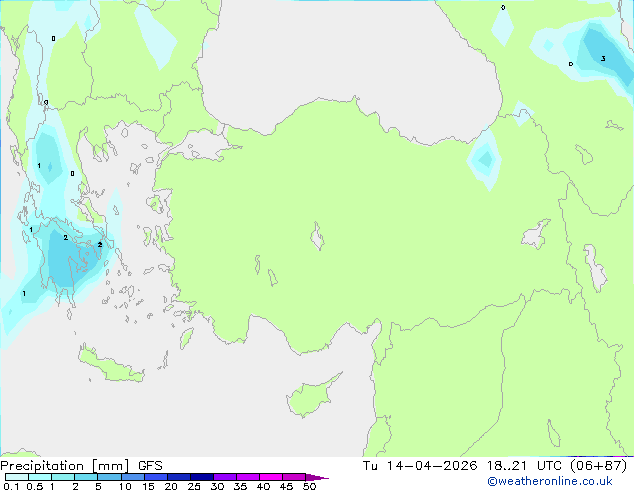Pick the 15–20 mm blue legend swatch

click(155, 477)
